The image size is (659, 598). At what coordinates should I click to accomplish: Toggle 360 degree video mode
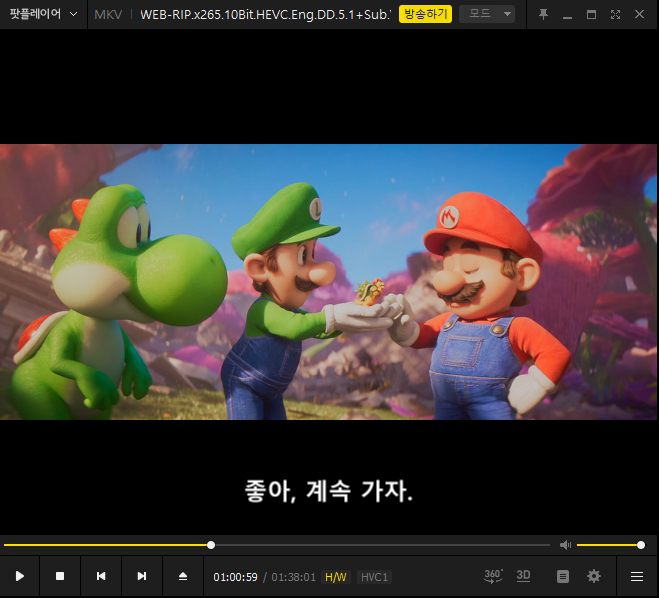point(493,576)
